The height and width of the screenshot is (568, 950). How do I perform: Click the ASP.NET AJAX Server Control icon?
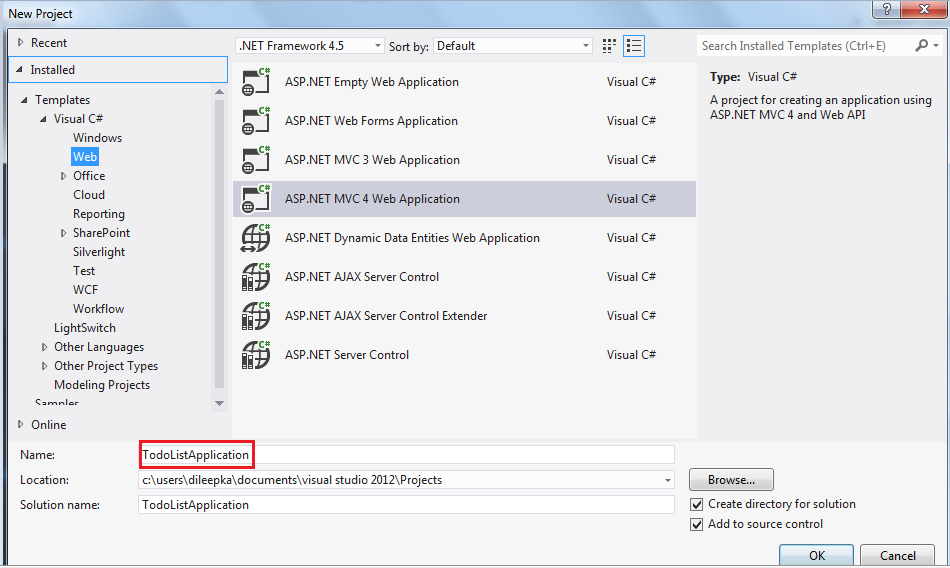[256, 277]
